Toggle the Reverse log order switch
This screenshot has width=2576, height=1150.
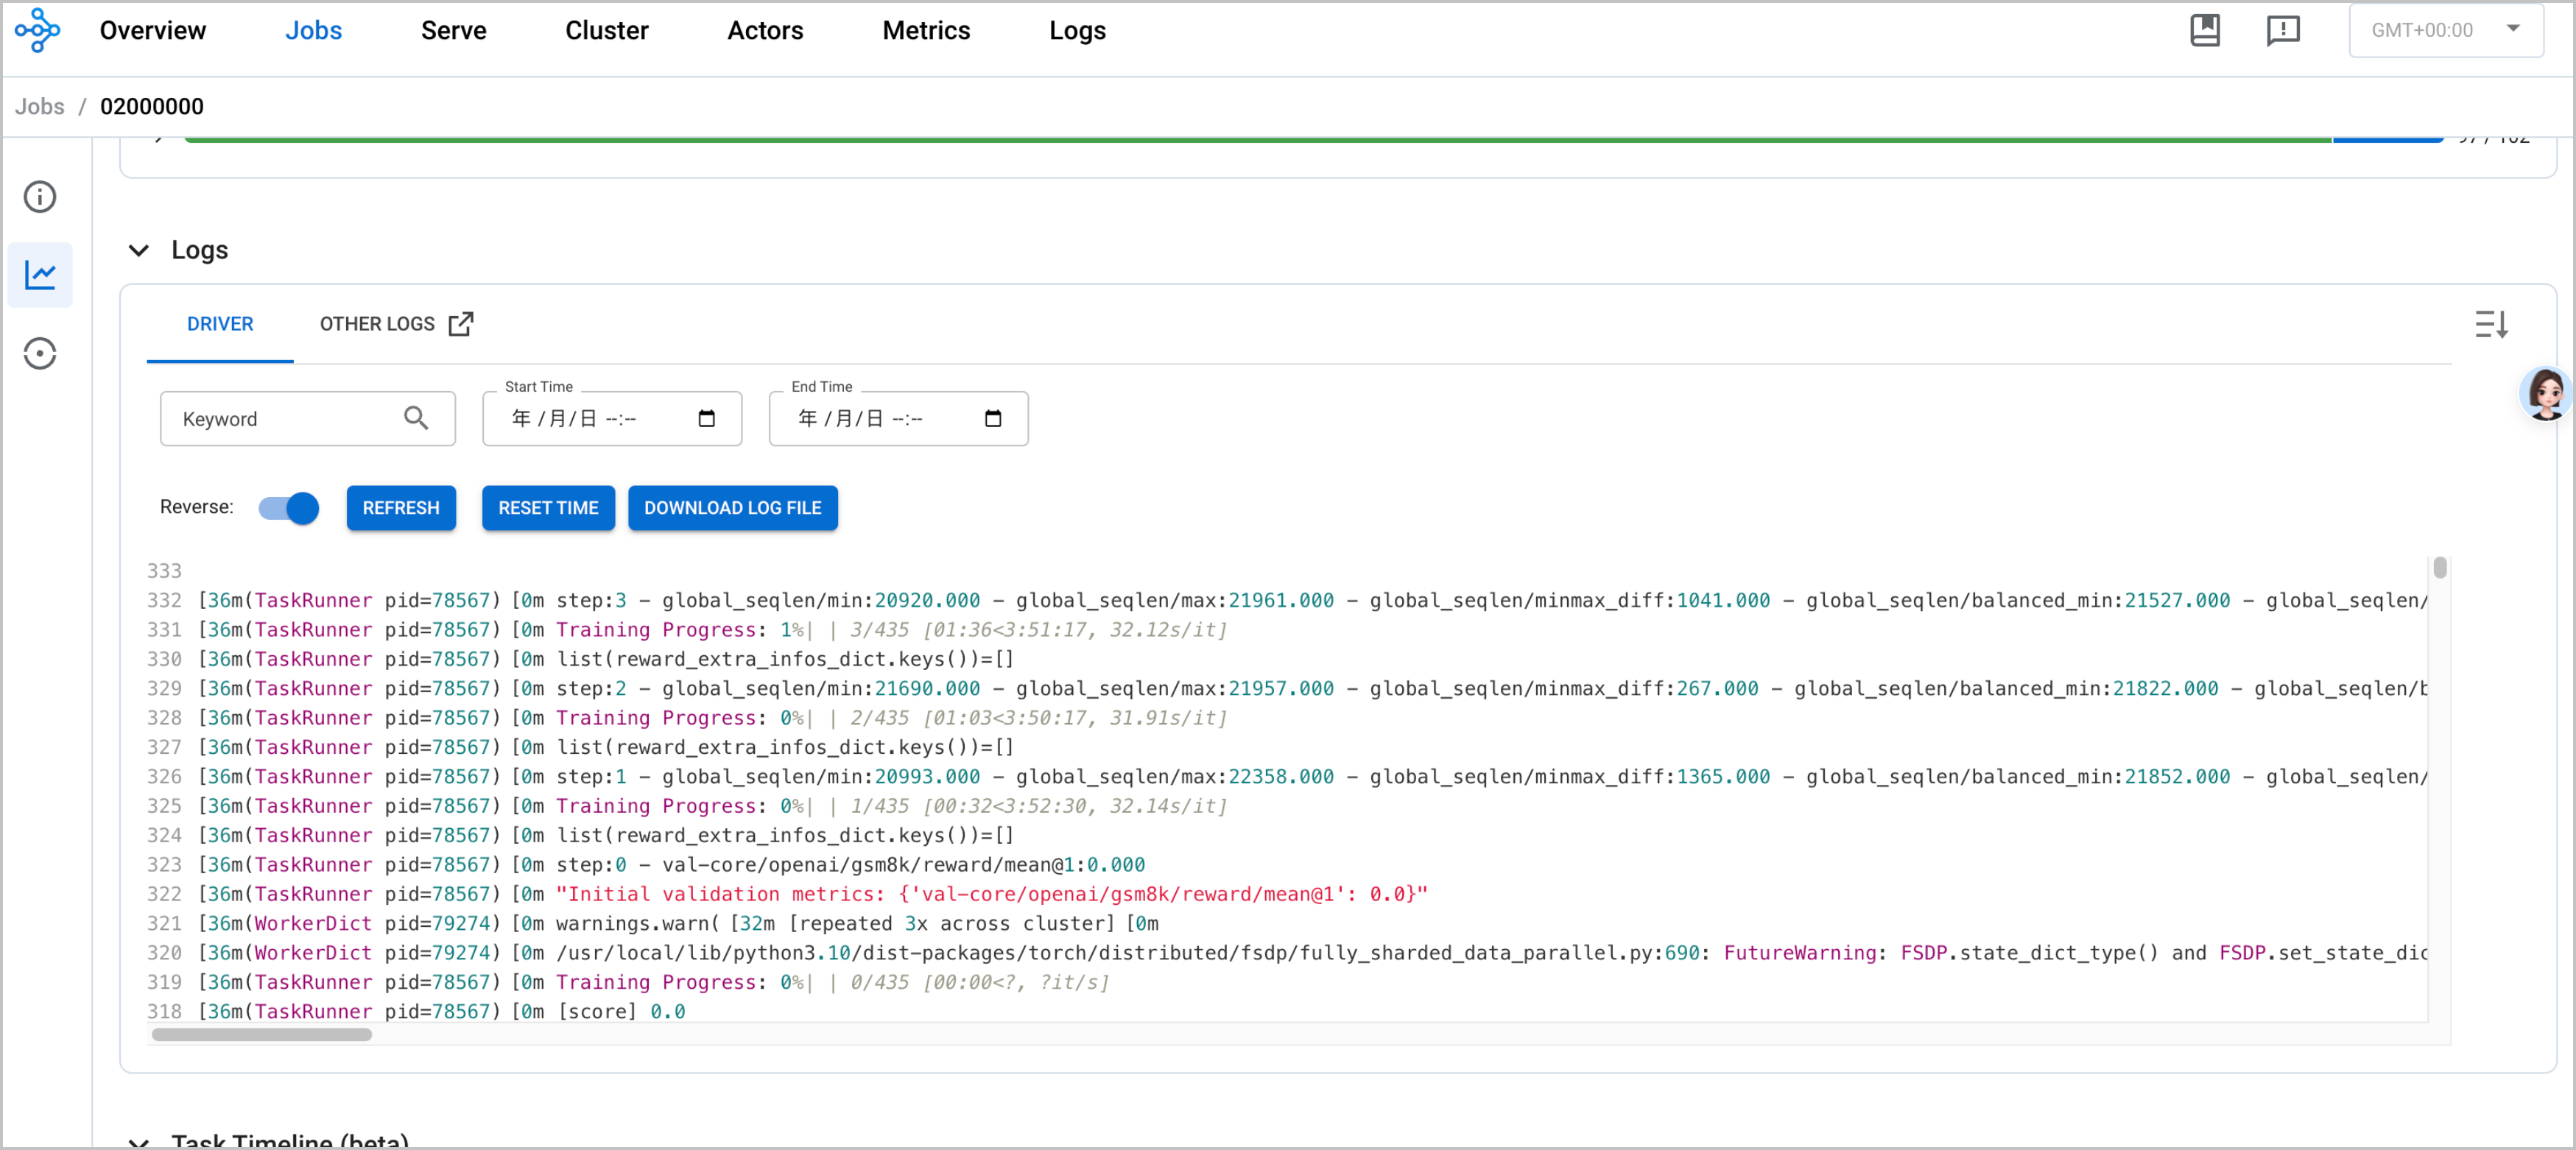tap(288, 508)
